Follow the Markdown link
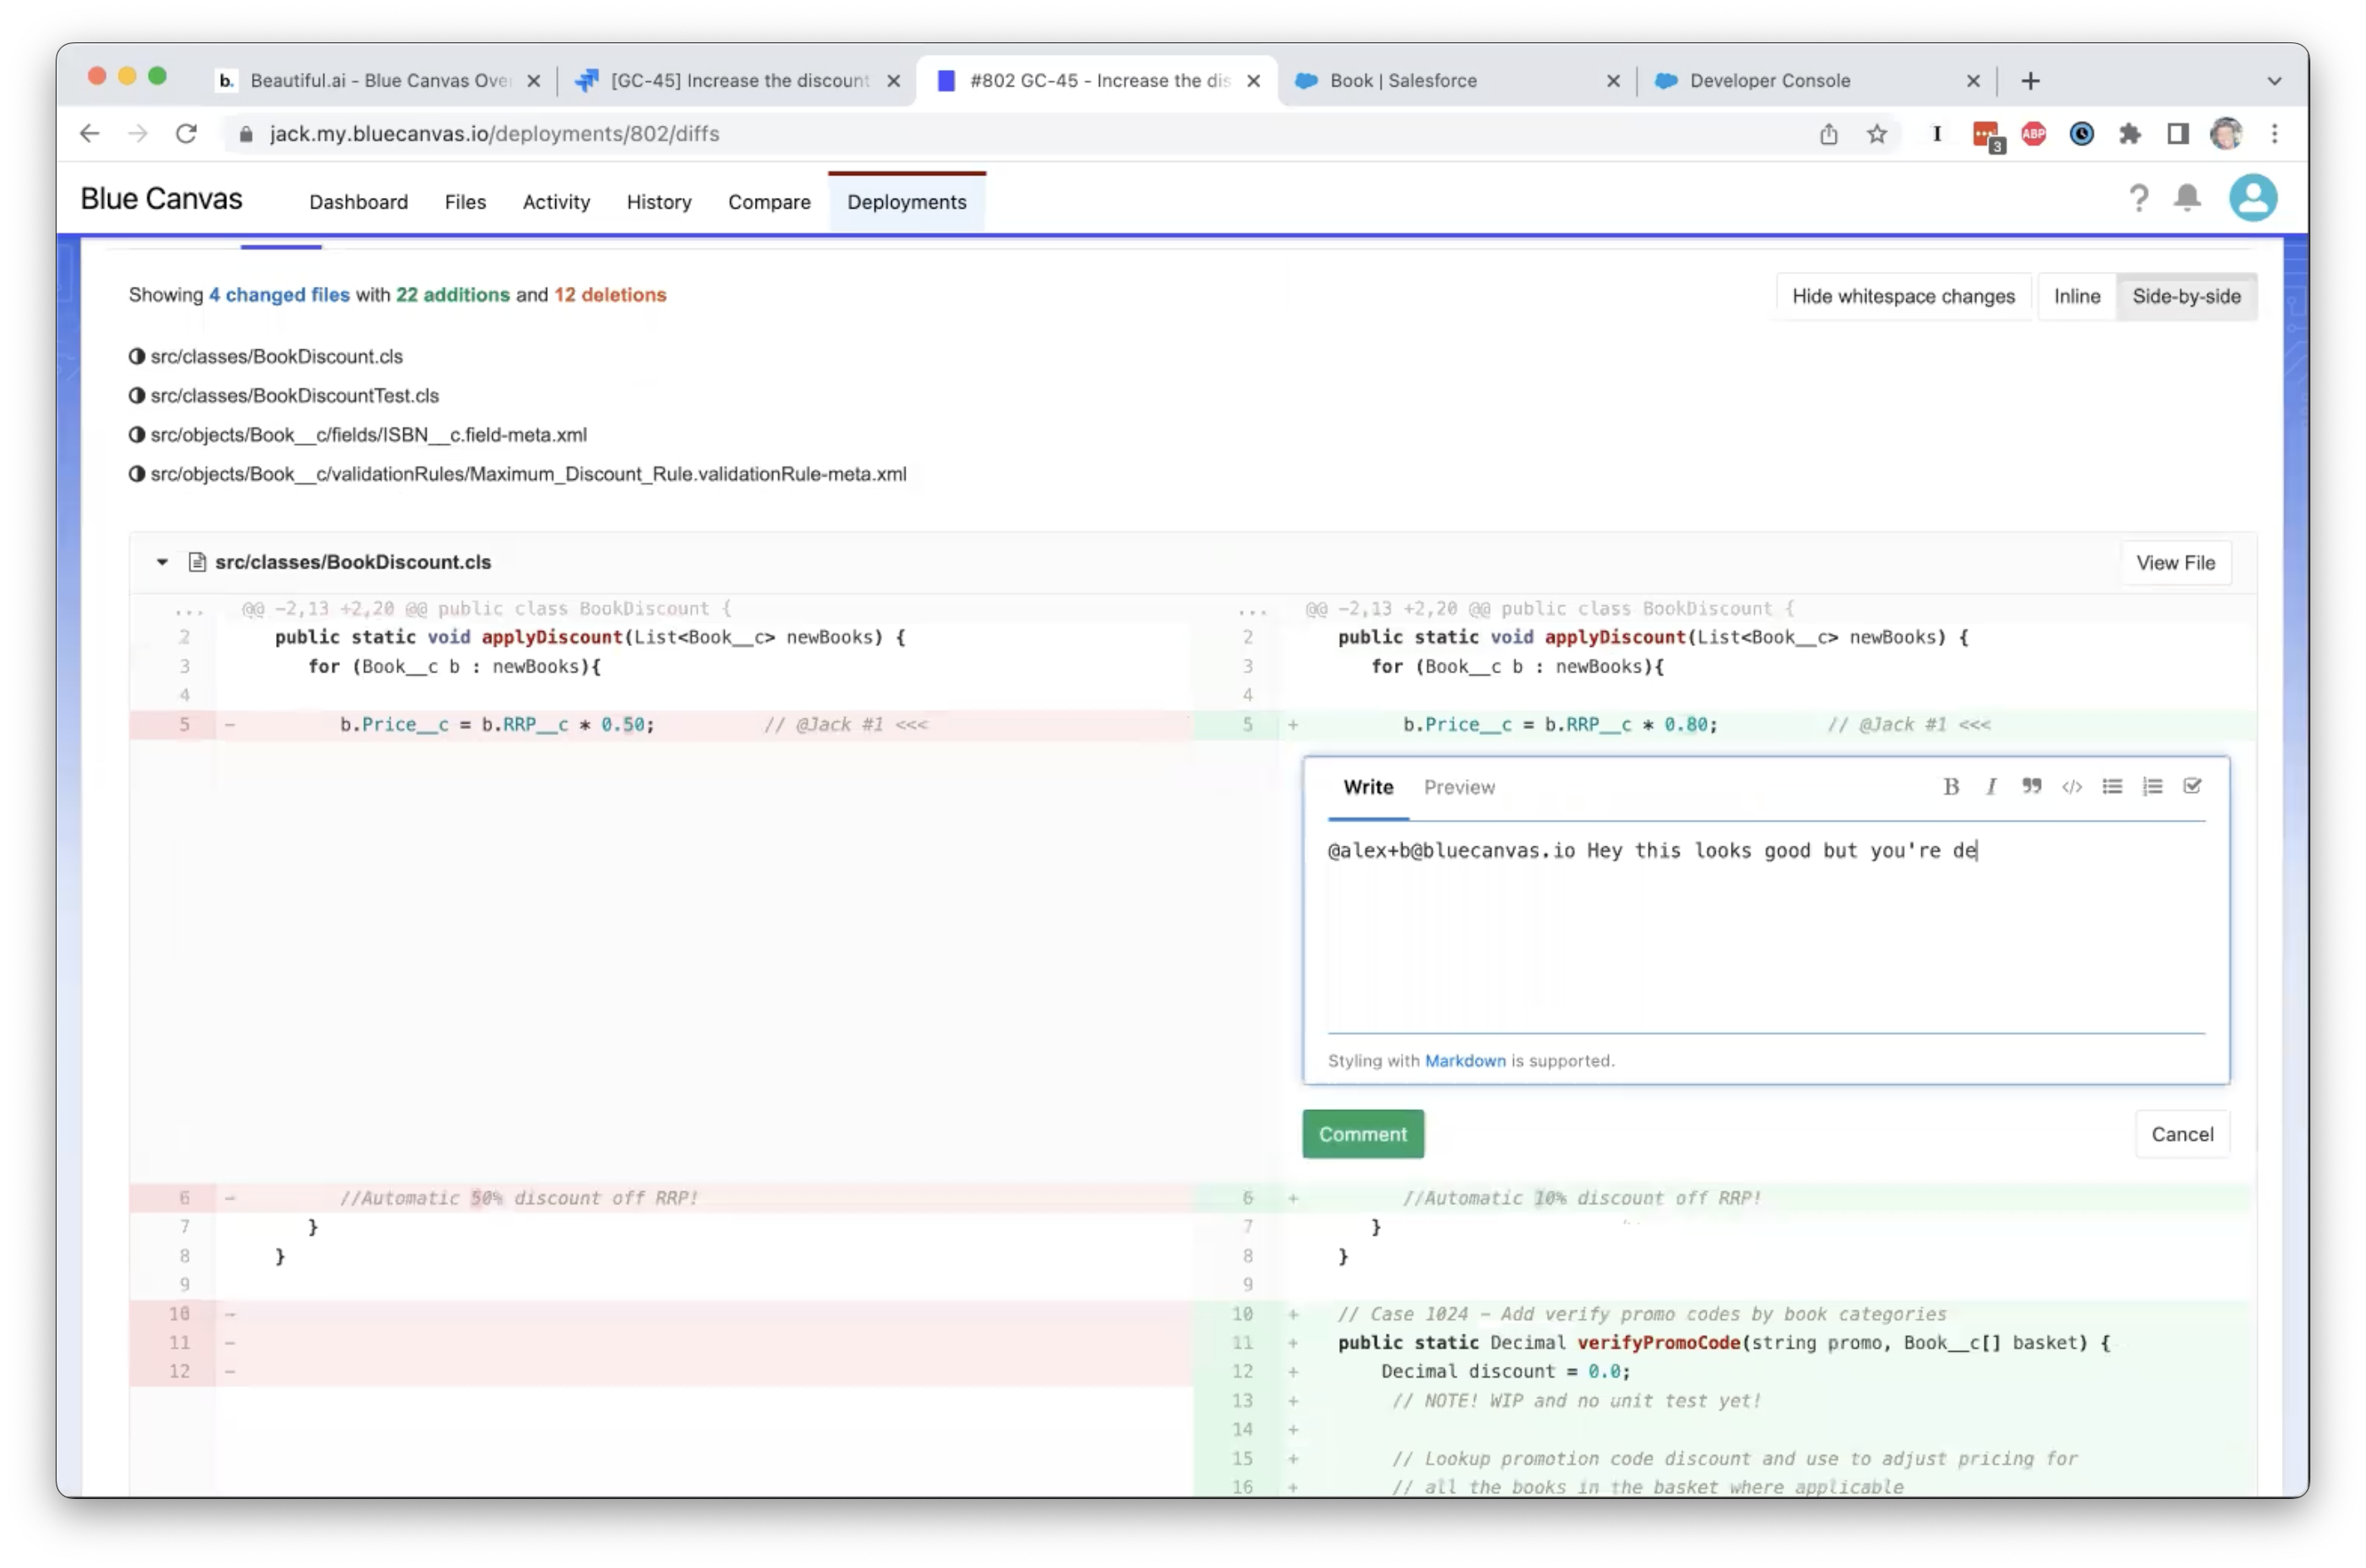Screen dimensions: 2366x1568 (1465, 1061)
